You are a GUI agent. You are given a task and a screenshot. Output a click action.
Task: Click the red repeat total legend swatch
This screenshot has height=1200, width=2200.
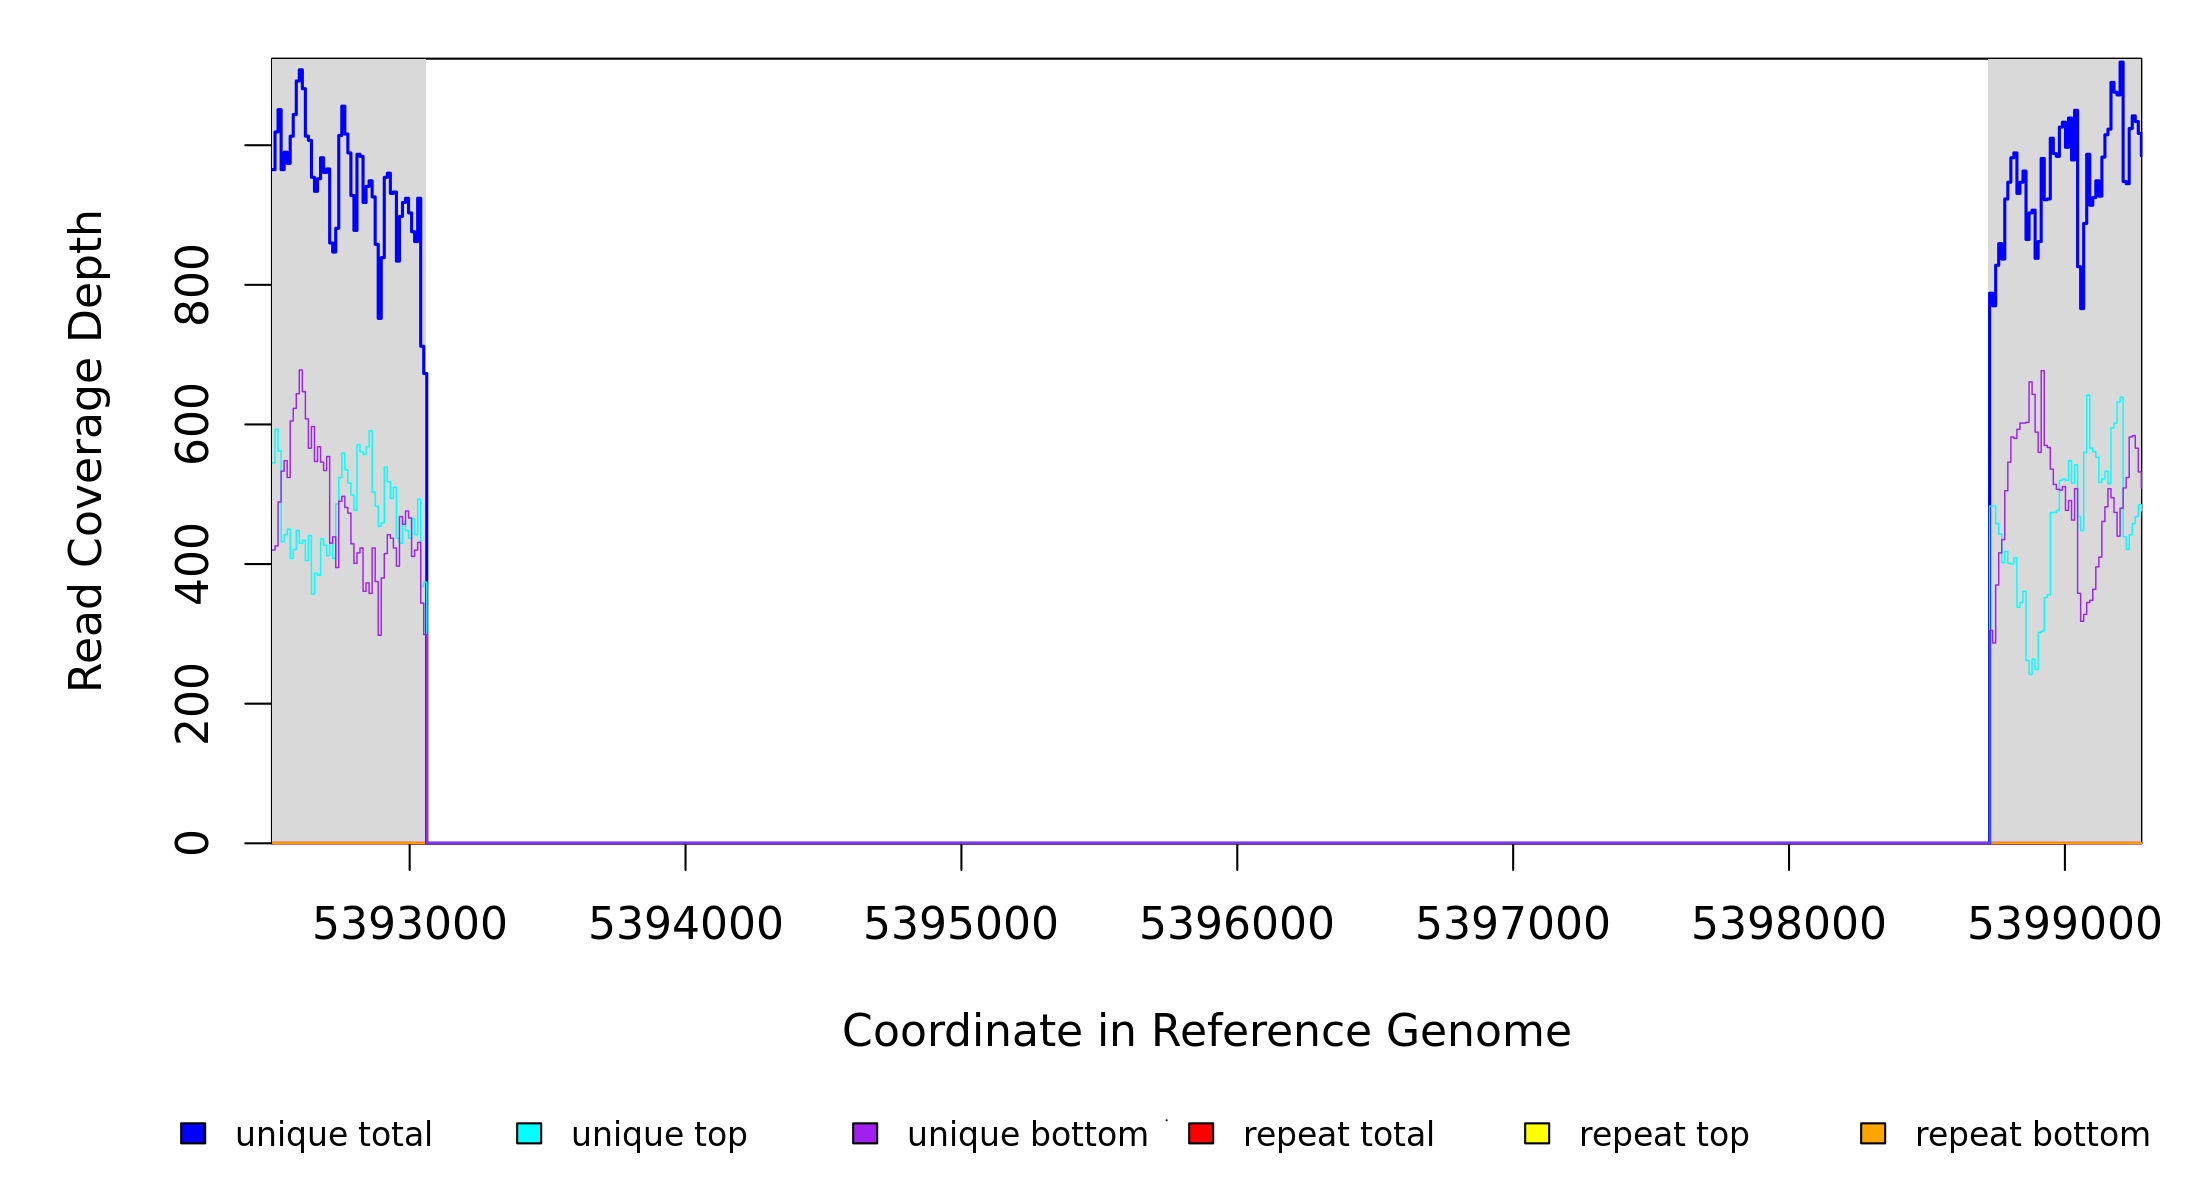(x=1201, y=1133)
